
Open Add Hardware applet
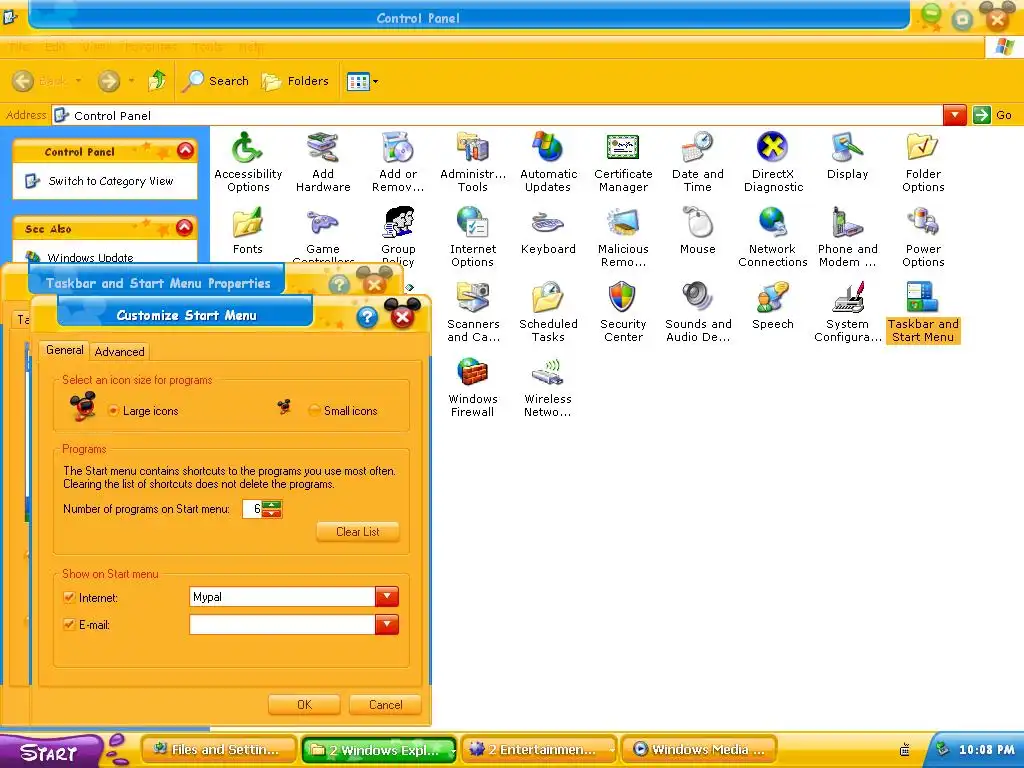[323, 161]
